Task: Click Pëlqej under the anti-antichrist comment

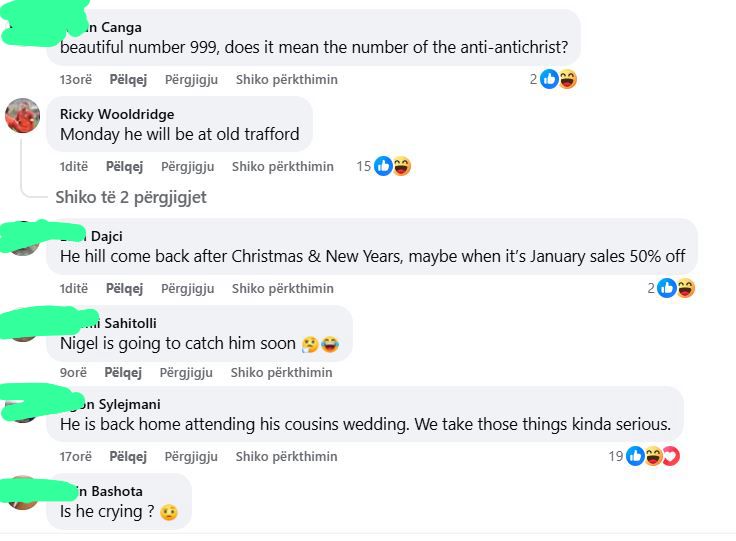Action: (128, 79)
